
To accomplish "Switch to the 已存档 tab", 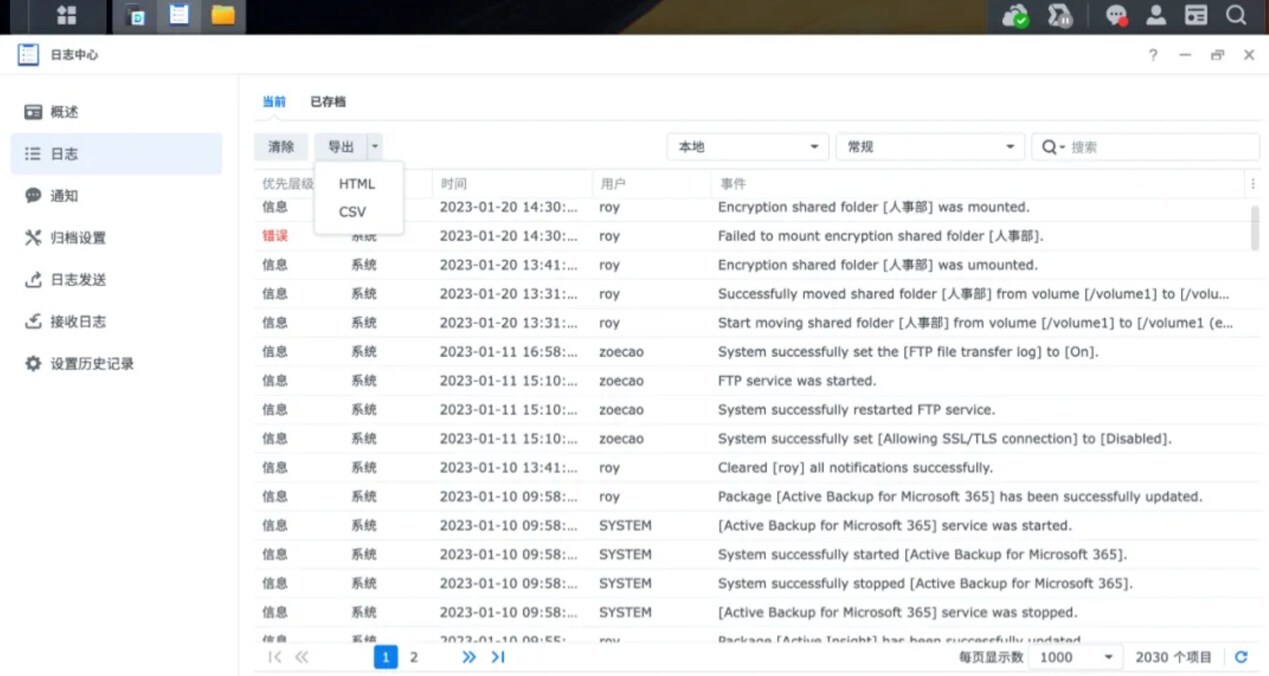I will coord(328,102).
